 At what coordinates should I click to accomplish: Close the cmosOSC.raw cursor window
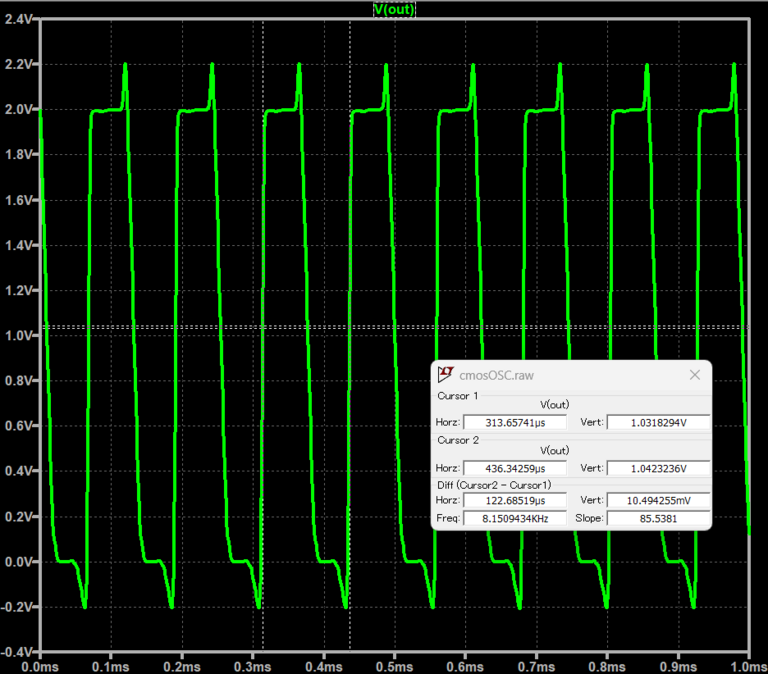[x=695, y=374]
